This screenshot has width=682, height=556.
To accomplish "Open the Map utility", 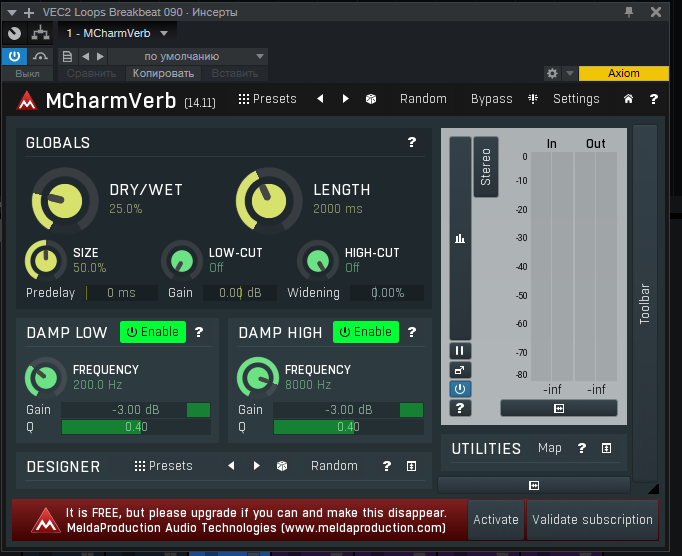I will [x=549, y=448].
